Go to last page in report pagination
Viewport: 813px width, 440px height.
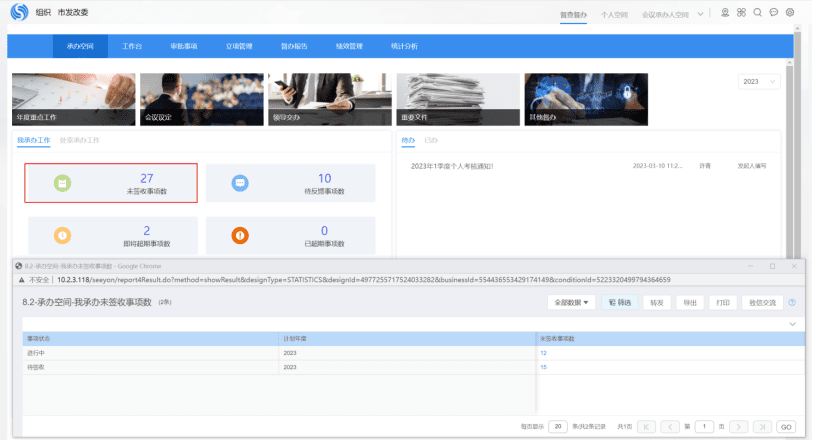[762, 427]
